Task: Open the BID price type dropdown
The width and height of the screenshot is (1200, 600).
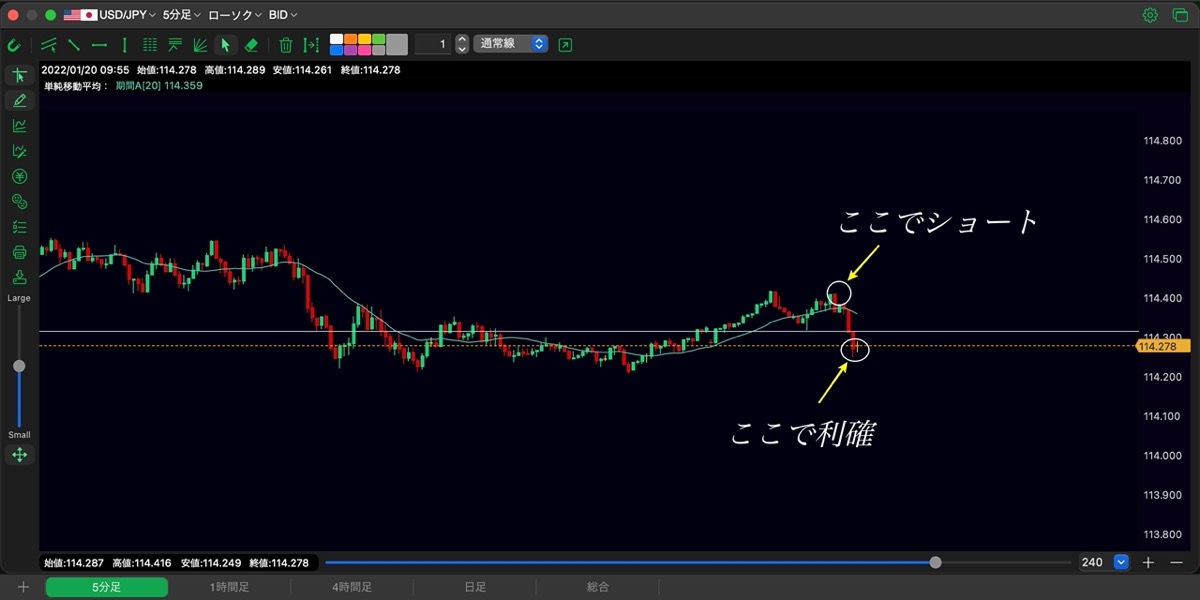Action: pyautogui.click(x=283, y=15)
